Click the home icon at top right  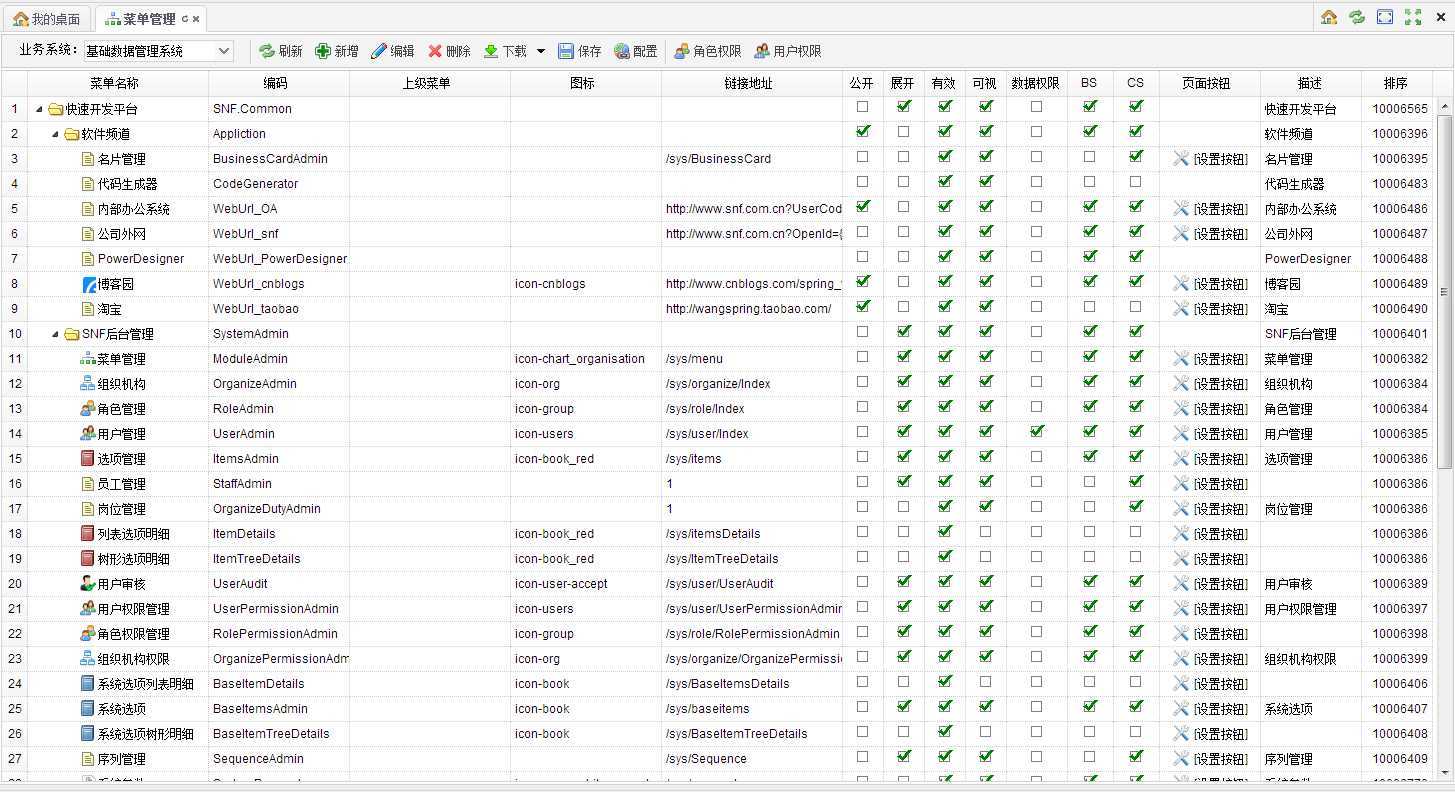tap(1329, 17)
